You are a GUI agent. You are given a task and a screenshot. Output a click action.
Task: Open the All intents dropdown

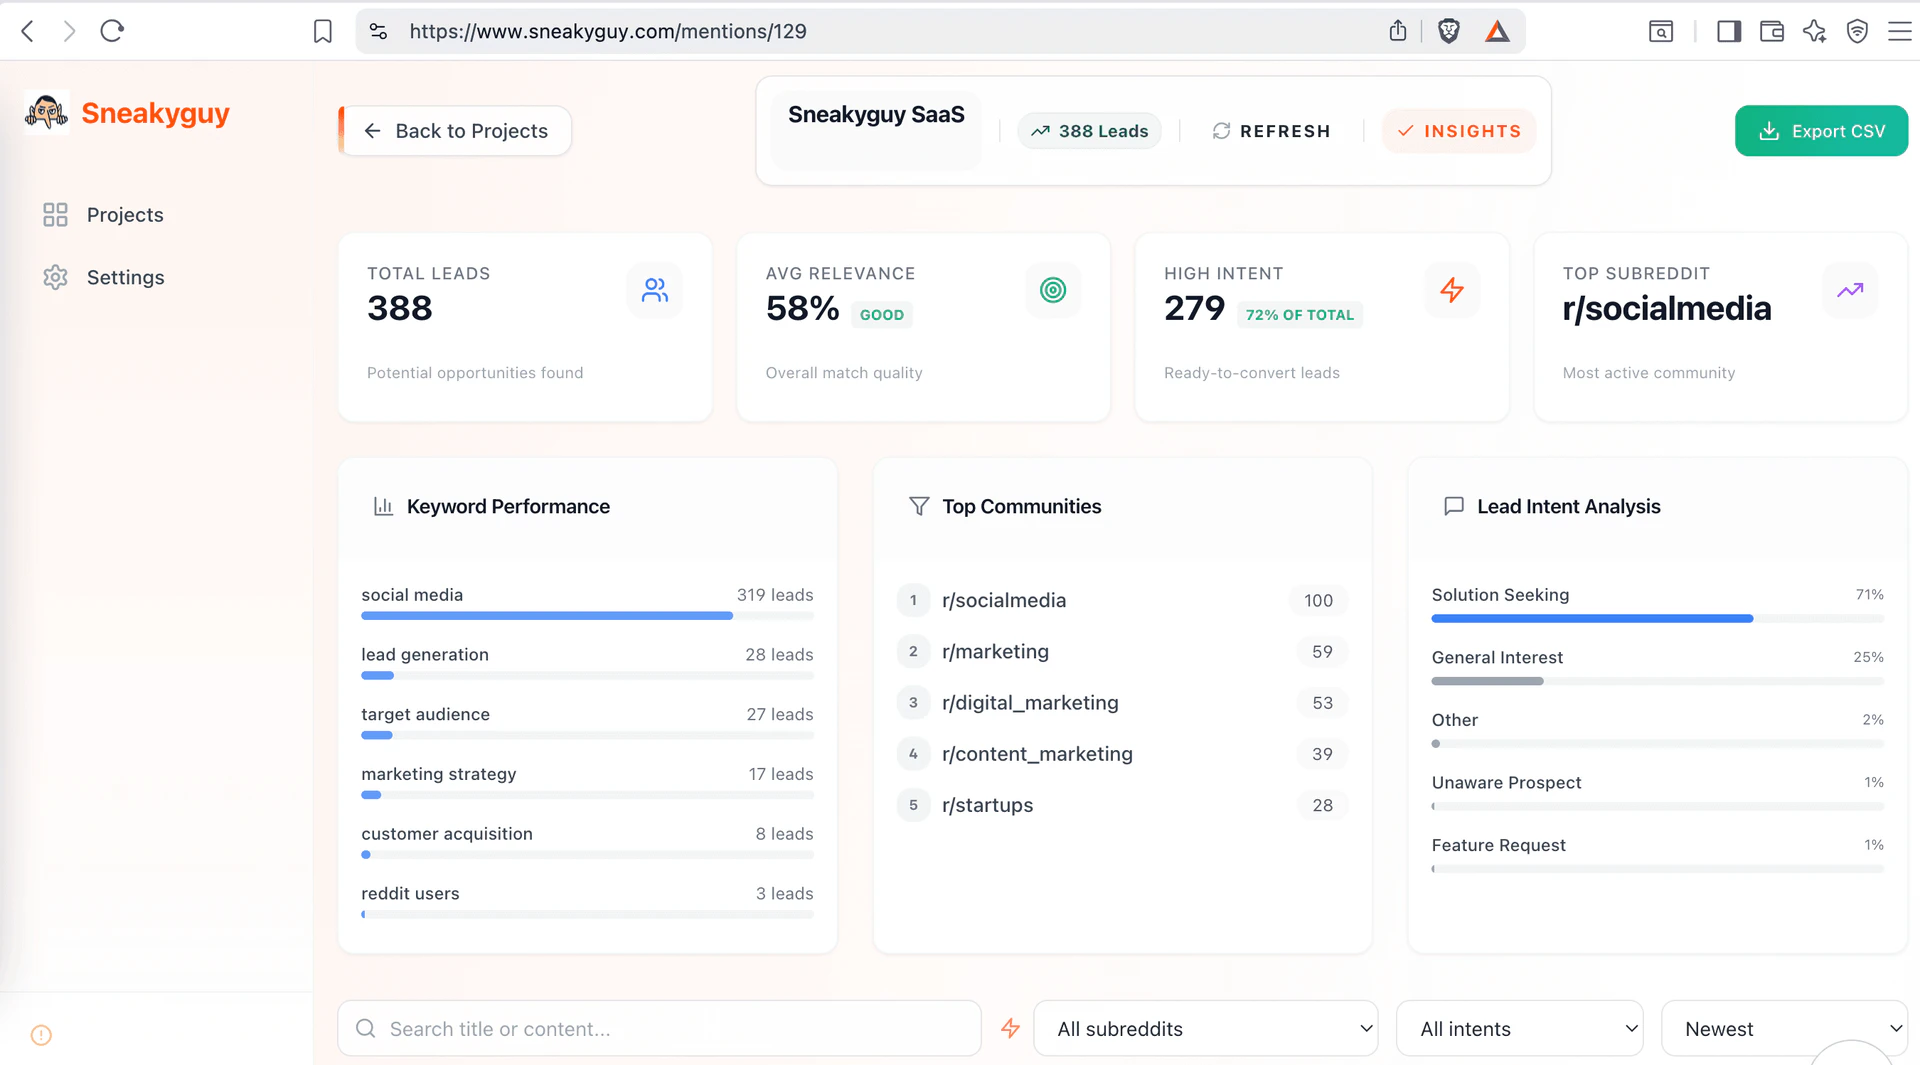coord(1519,1028)
